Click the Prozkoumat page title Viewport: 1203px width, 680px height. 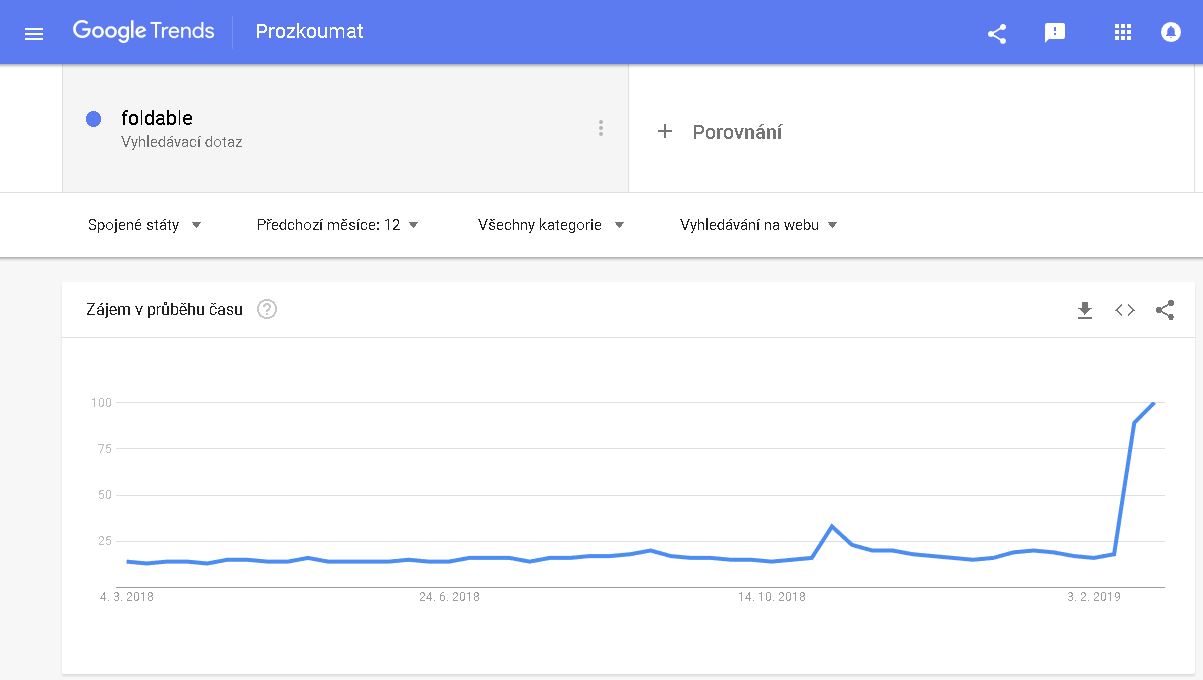309,31
